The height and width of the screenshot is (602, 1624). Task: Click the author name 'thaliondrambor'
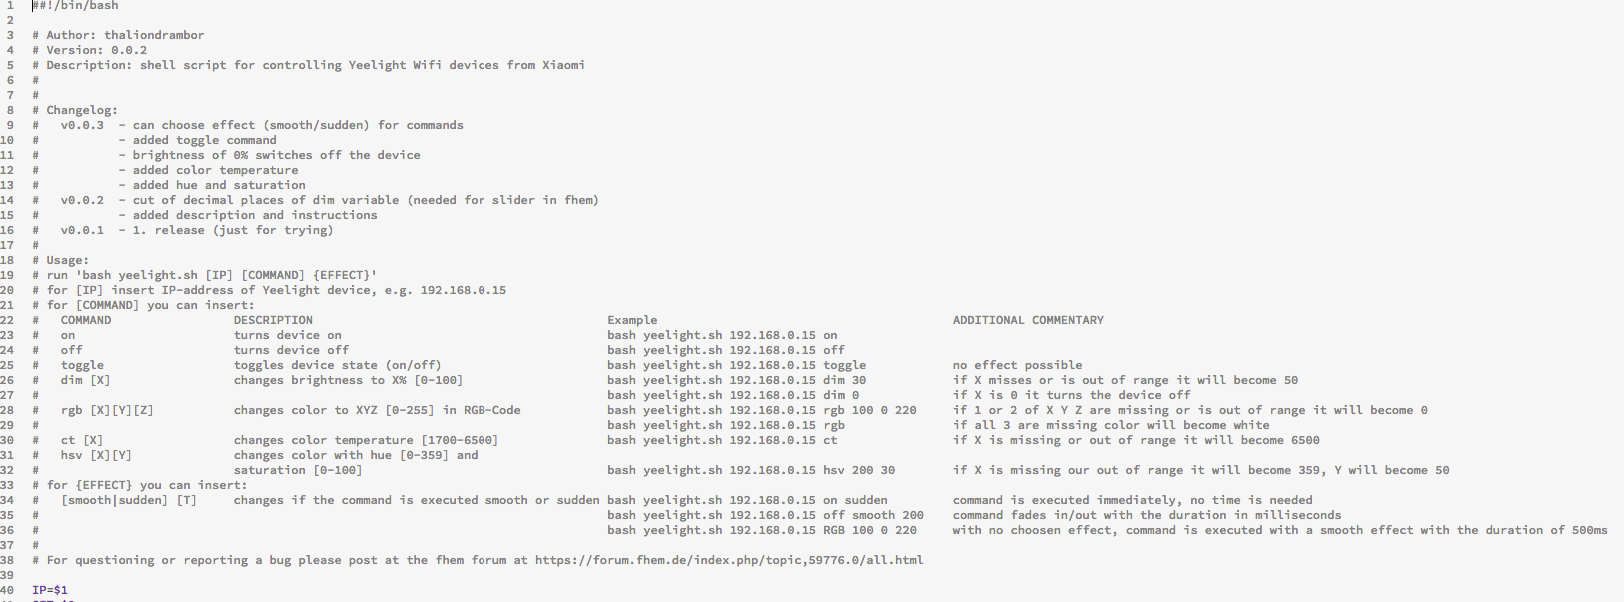(154, 35)
